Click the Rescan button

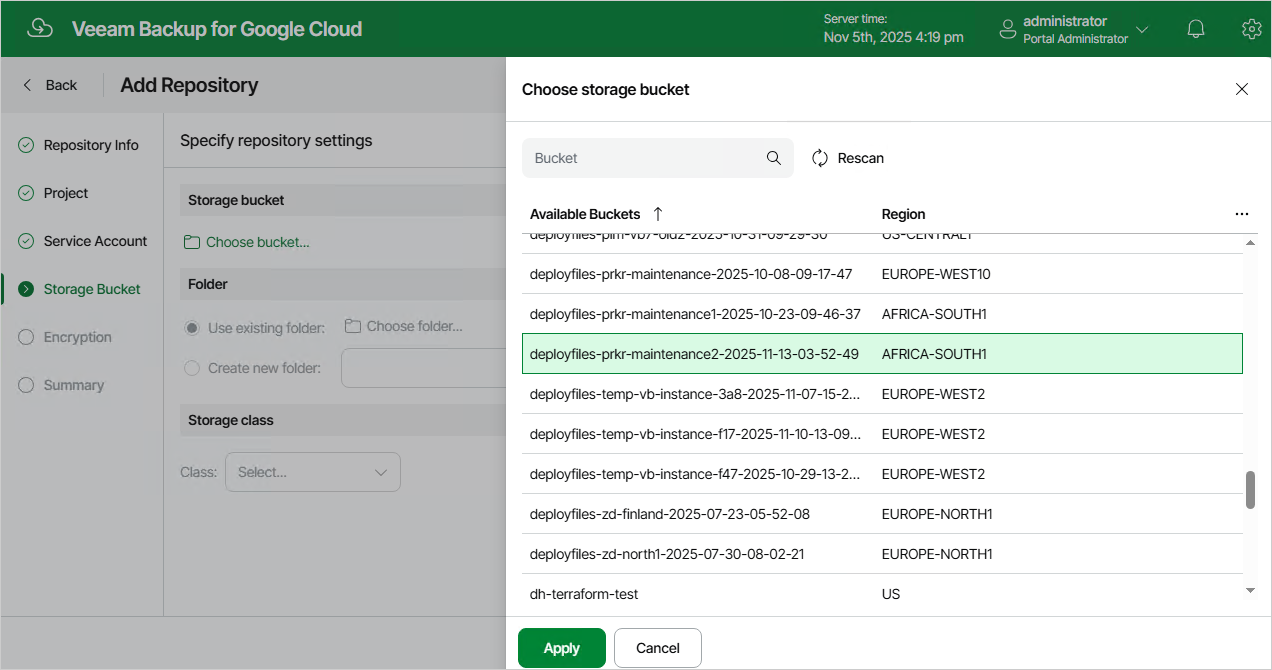pyautogui.click(x=848, y=158)
